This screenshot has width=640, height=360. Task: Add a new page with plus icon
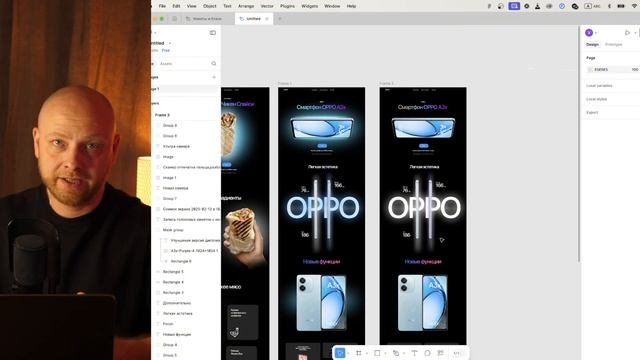coord(214,77)
